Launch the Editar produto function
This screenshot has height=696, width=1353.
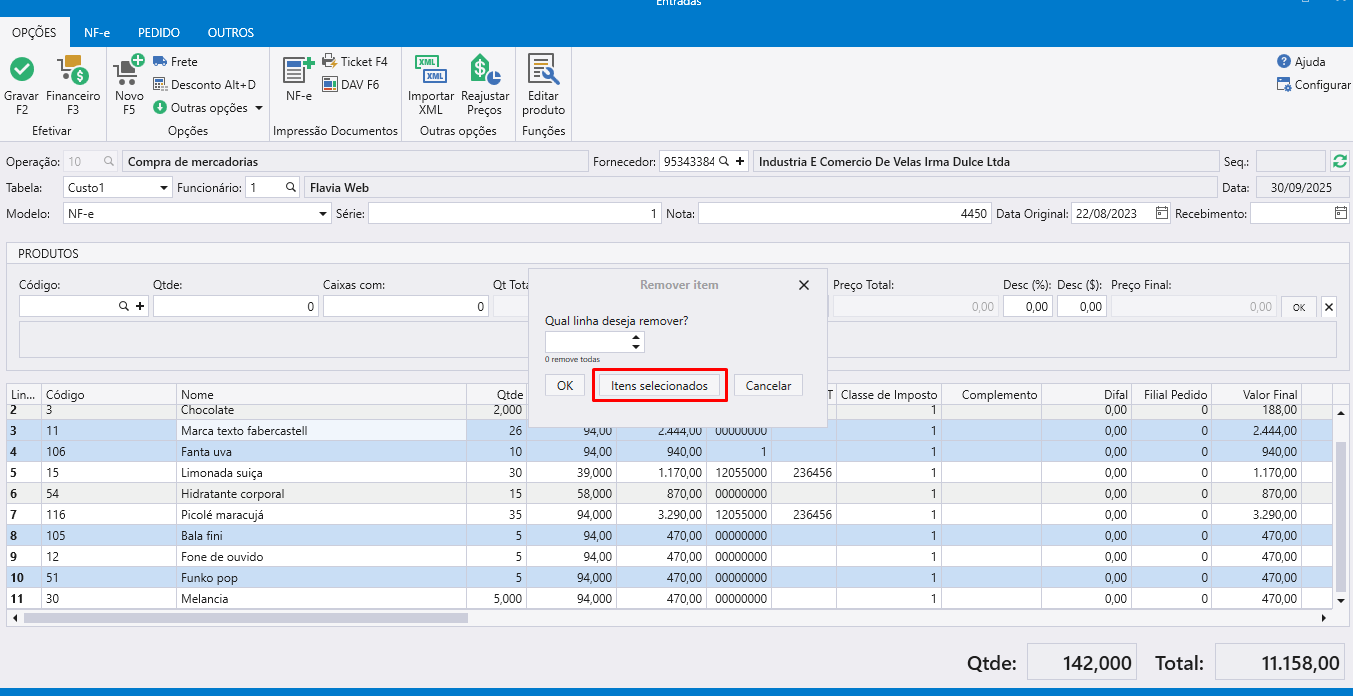tap(543, 70)
